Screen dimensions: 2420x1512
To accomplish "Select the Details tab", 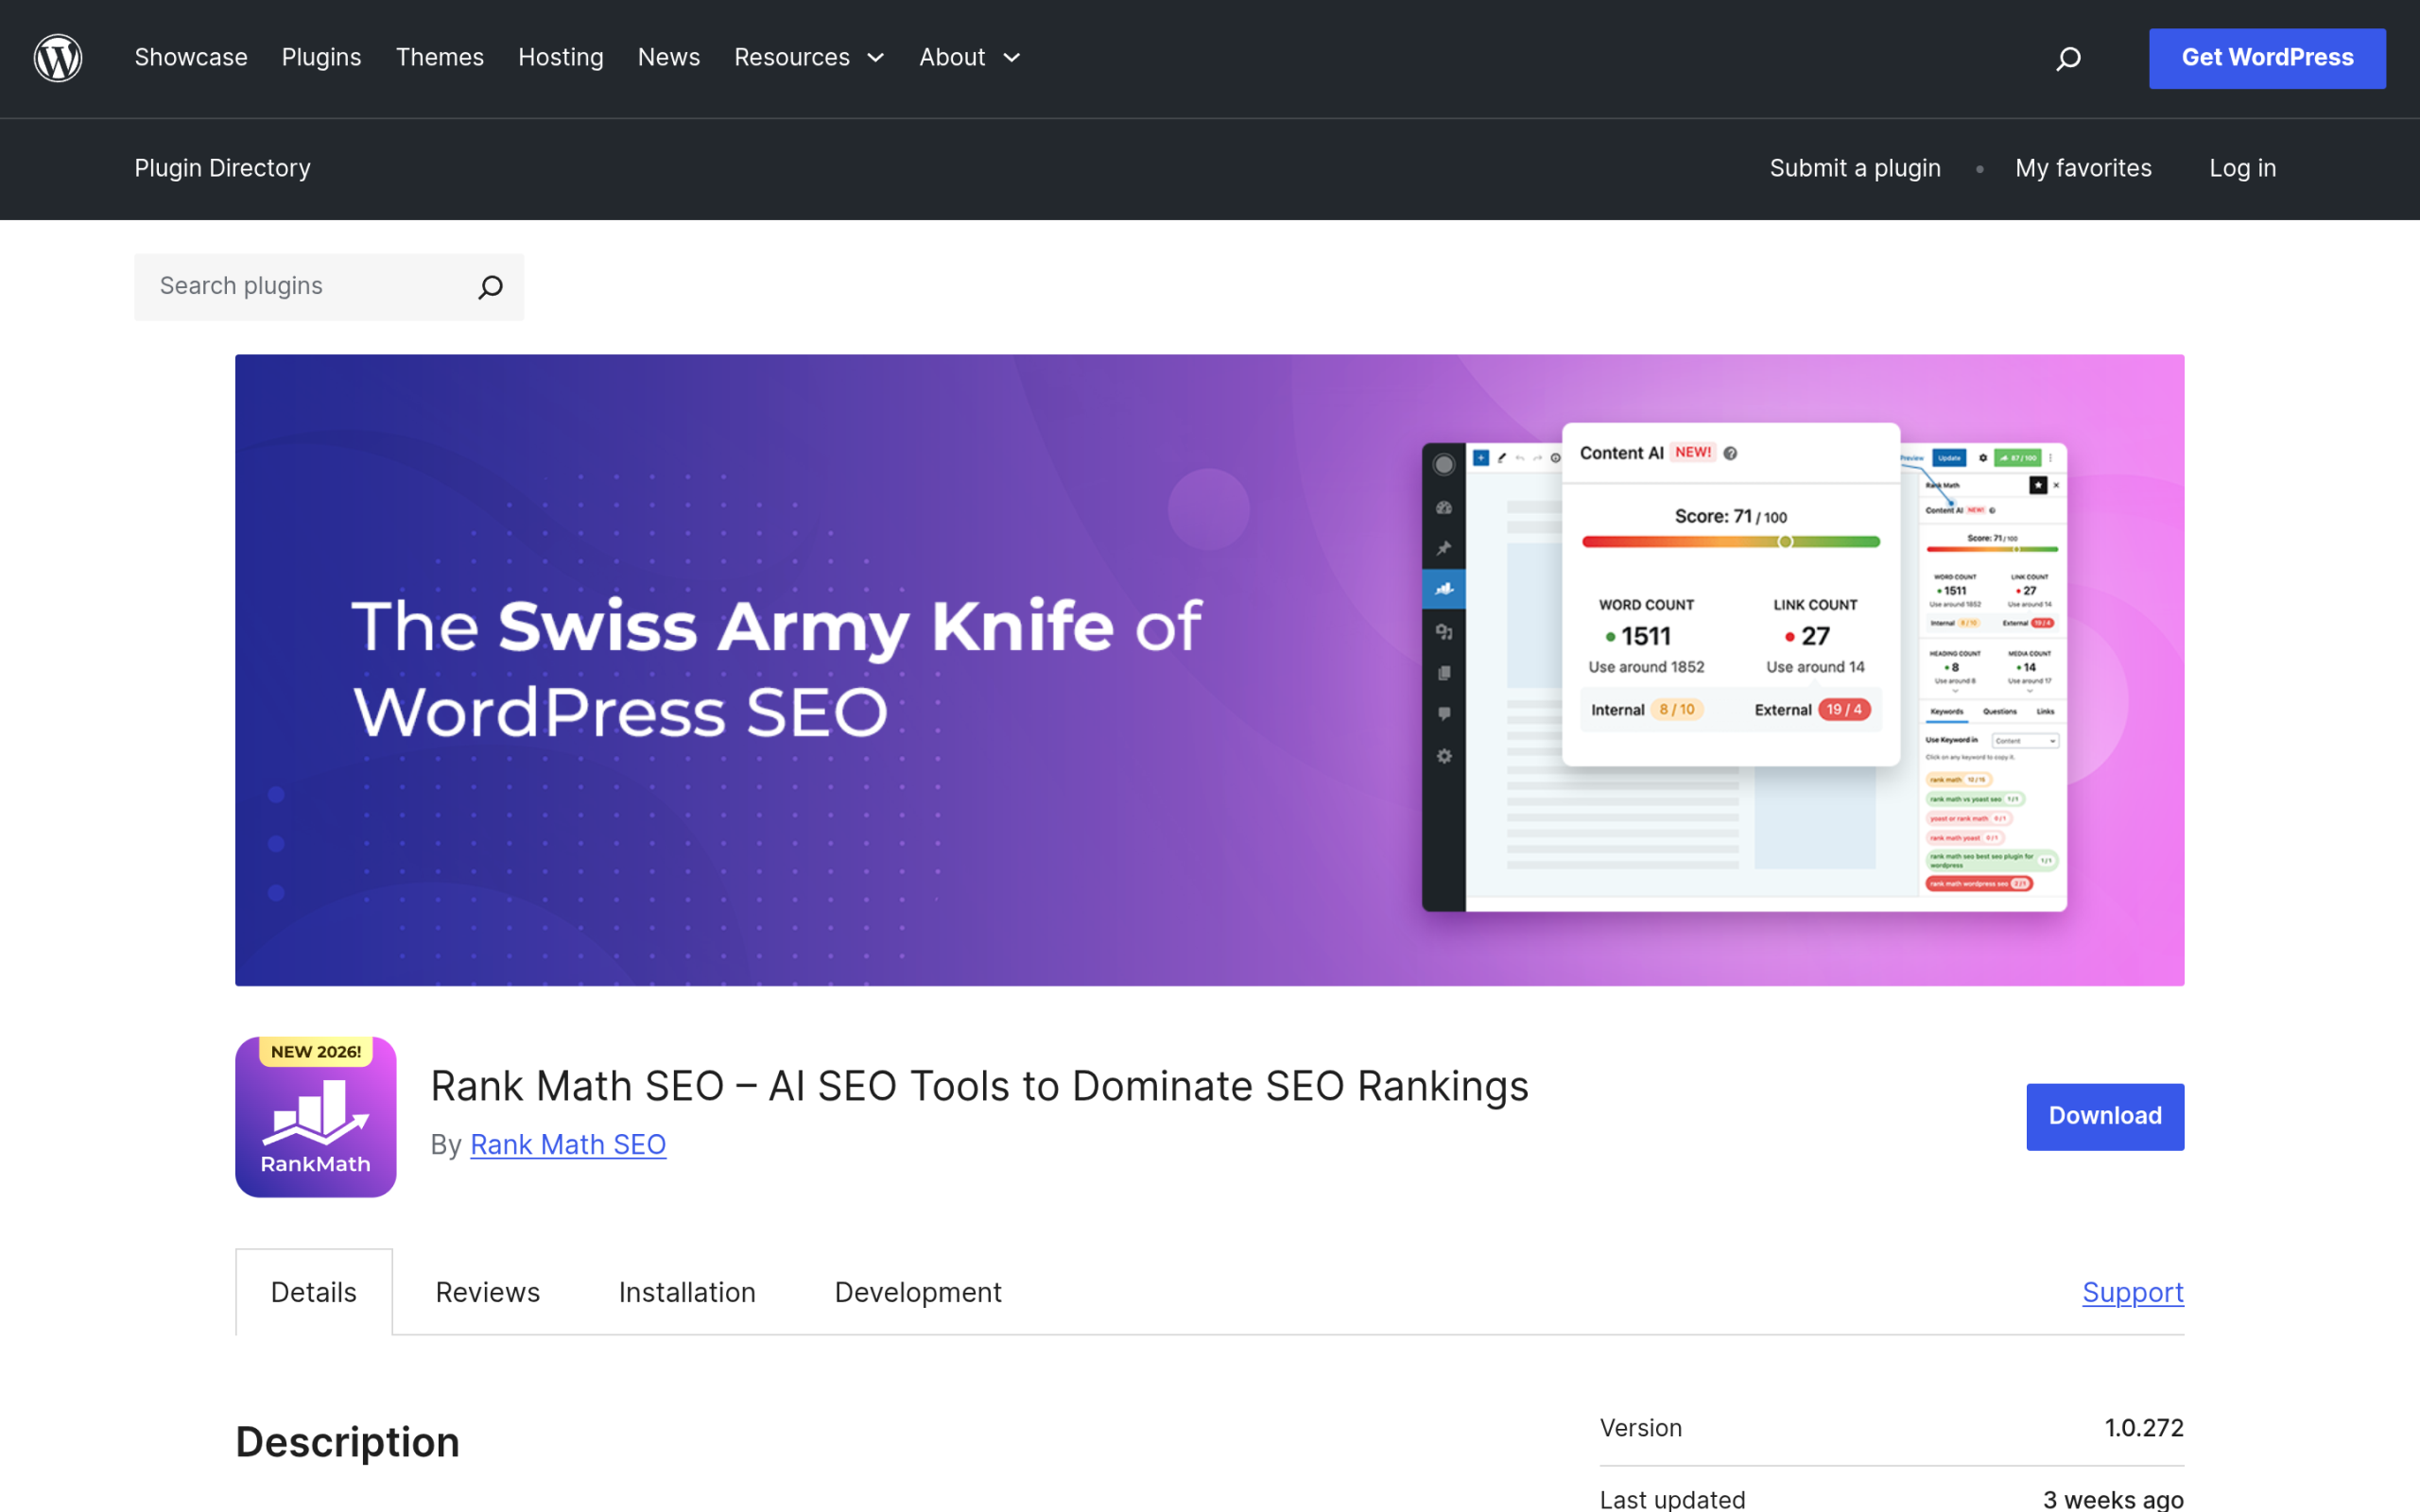I will click(314, 1292).
